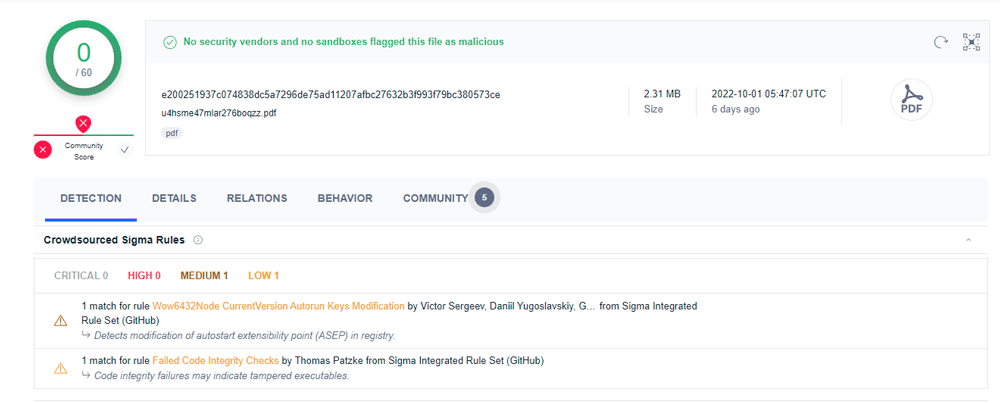
Task: Toggle the MEDIUM 1 severity filter
Action: [x=204, y=276]
